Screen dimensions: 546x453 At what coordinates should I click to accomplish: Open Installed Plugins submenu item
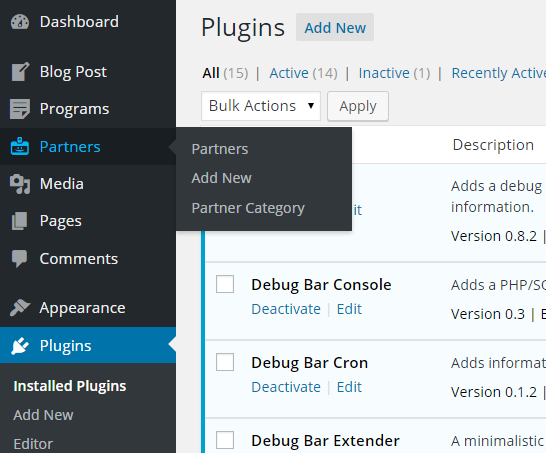click(x=70, y=386)
